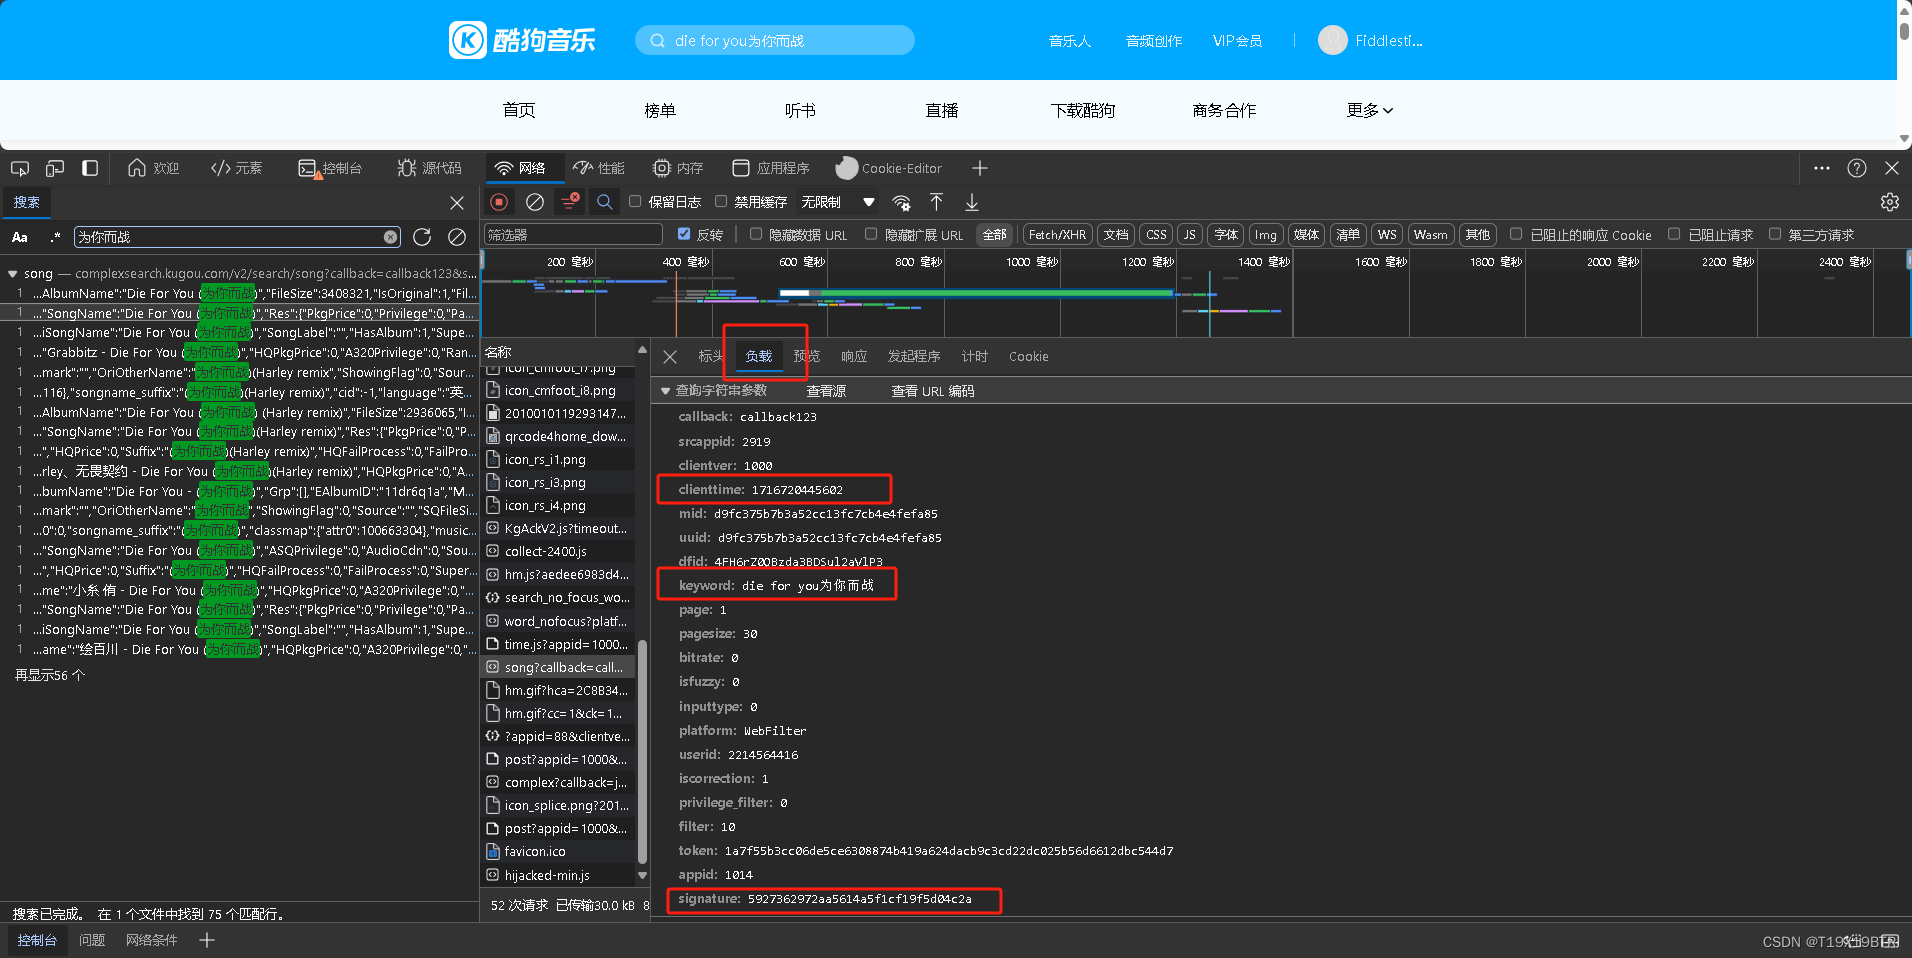The image size is (1912, 958).
Task: Select the 响应 details tab
Action: click(x=854, y=357)
